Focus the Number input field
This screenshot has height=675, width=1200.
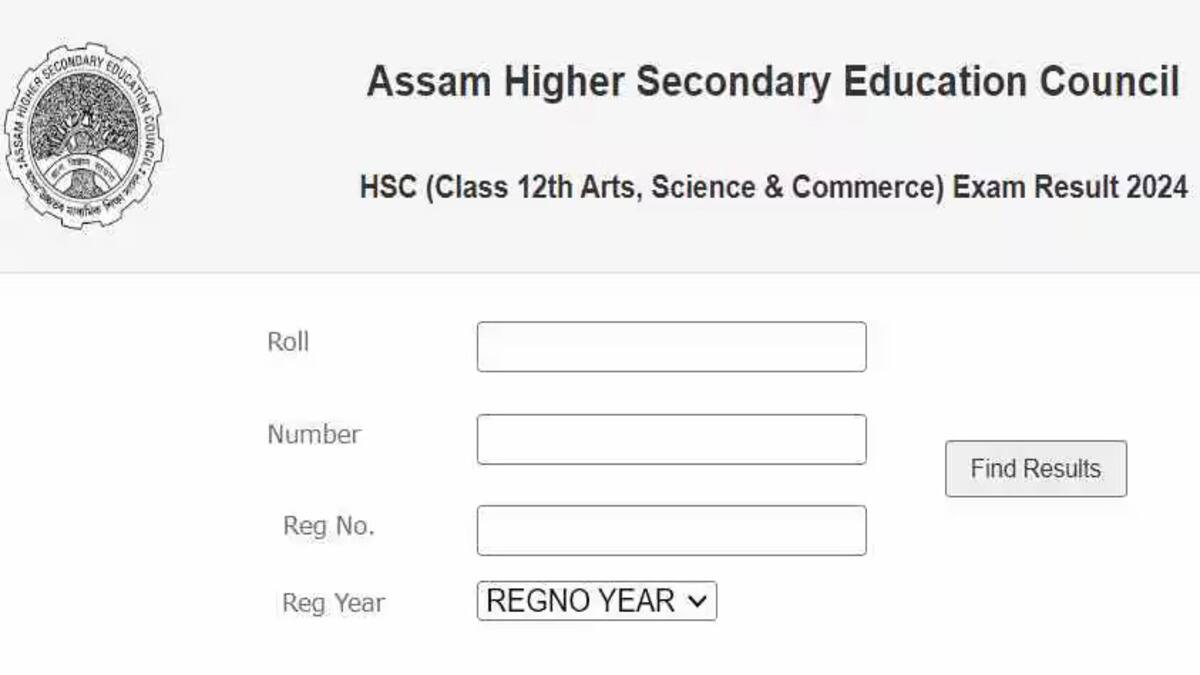coord(671,439)
